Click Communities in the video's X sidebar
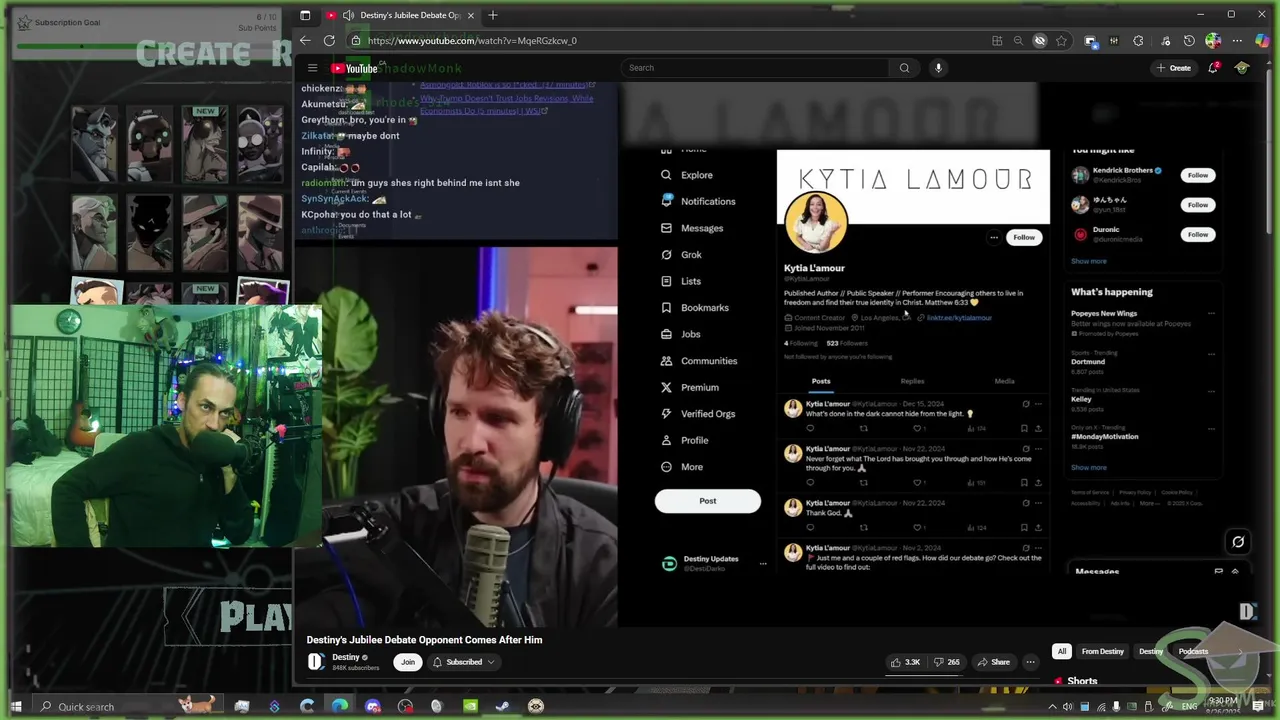Image resolution: width=1280 pixels, height=720 pixels. tap(708, 361)
